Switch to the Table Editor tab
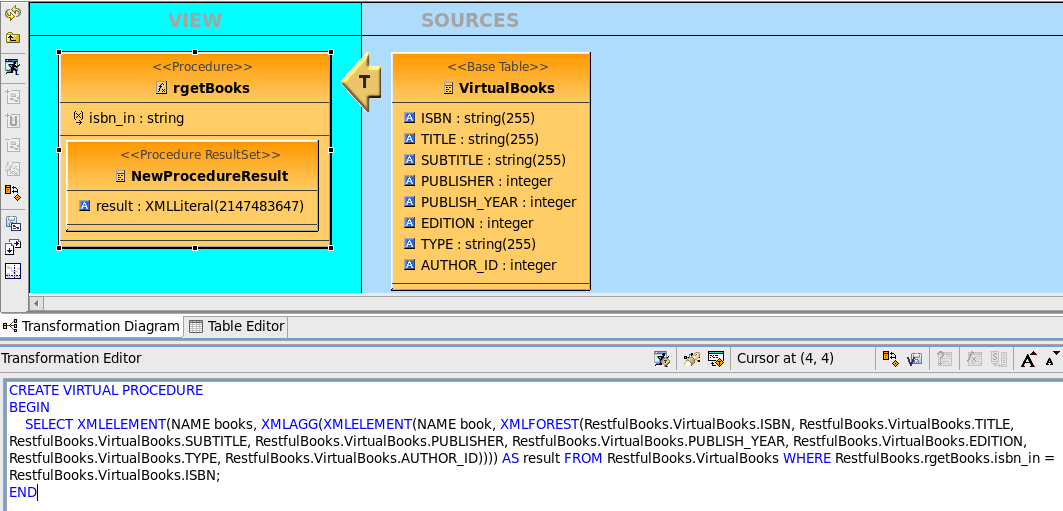The height and width of the screenshot is (511, 1063). tap(237, 326)
